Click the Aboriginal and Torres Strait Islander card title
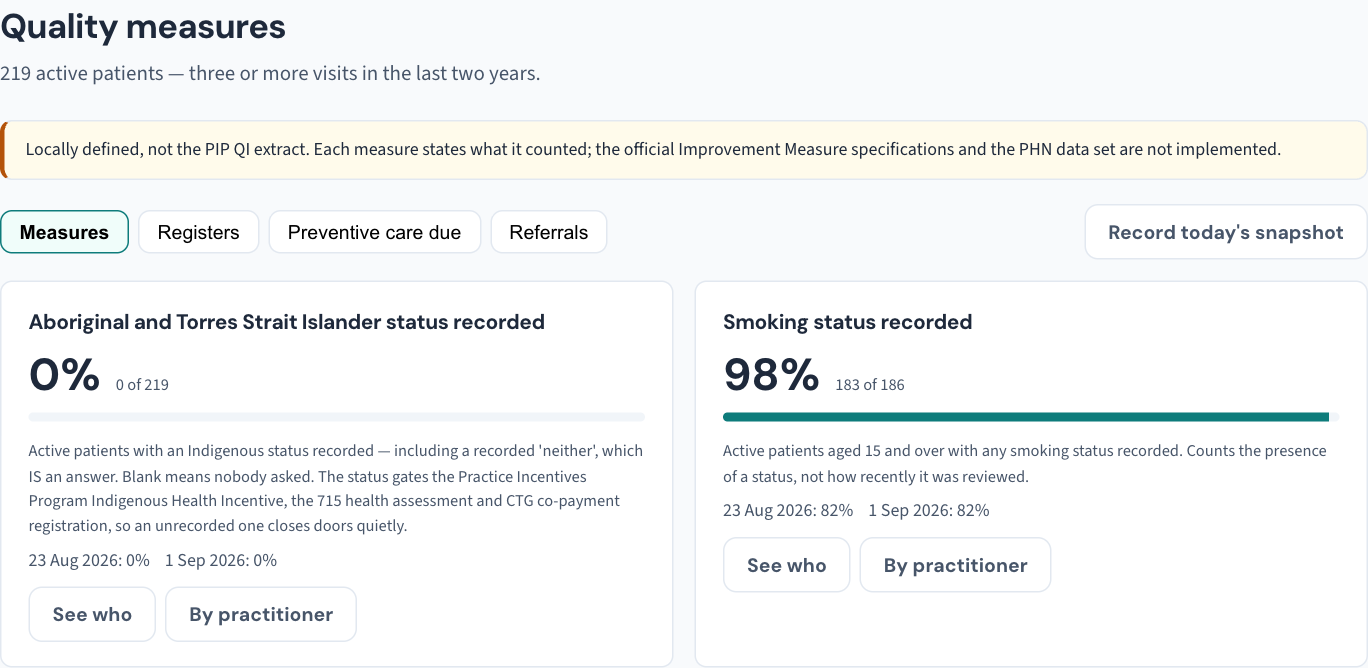Viewport: 1368px width, 668px height. tap(287, 322)
